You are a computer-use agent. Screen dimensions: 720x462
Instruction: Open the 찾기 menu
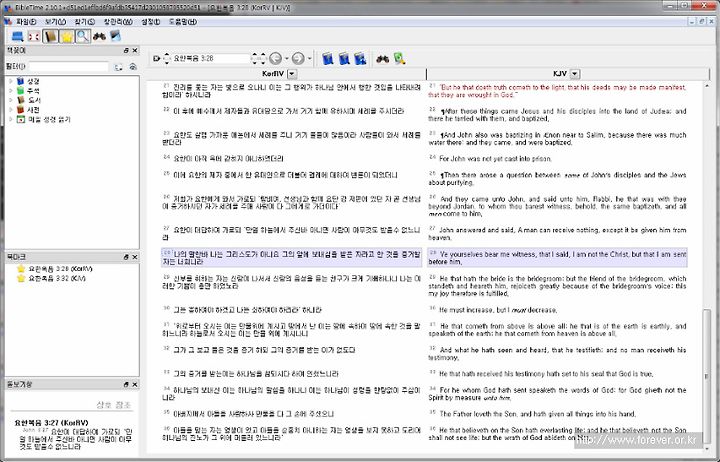[x=84, y=22]
